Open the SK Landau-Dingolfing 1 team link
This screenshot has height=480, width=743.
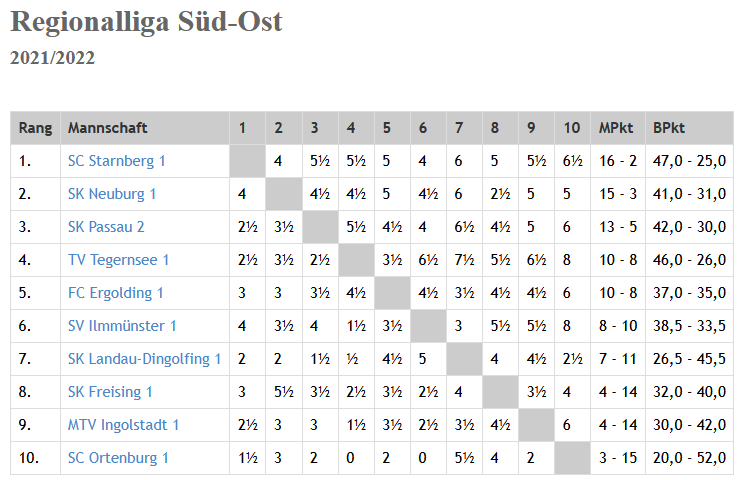point(144,359)
